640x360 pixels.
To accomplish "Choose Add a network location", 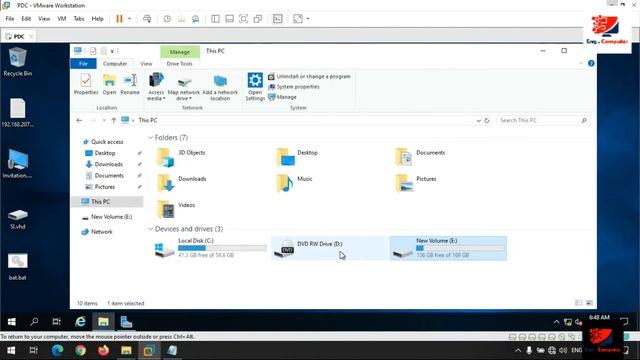I will tap(220, 88).
